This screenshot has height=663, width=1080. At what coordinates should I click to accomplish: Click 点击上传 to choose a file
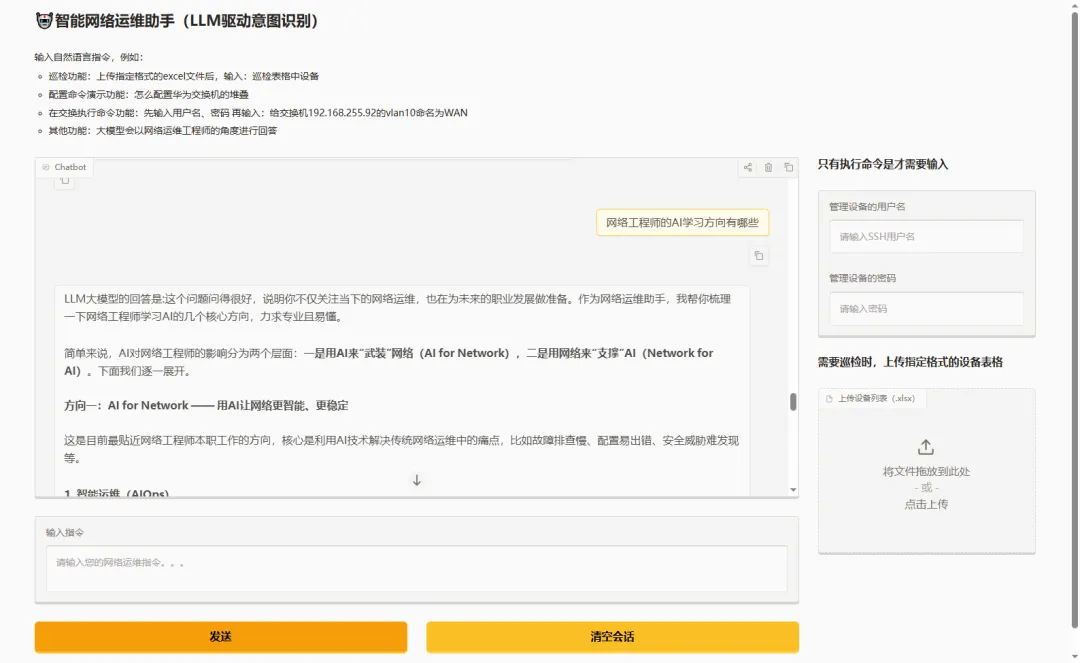click(926, 504)
